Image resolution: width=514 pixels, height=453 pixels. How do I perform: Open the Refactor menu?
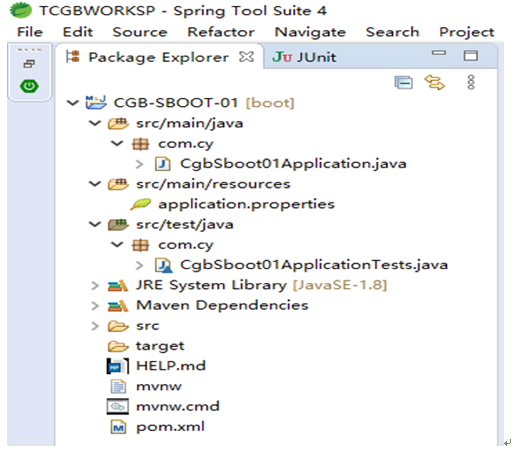click(221, 32)
